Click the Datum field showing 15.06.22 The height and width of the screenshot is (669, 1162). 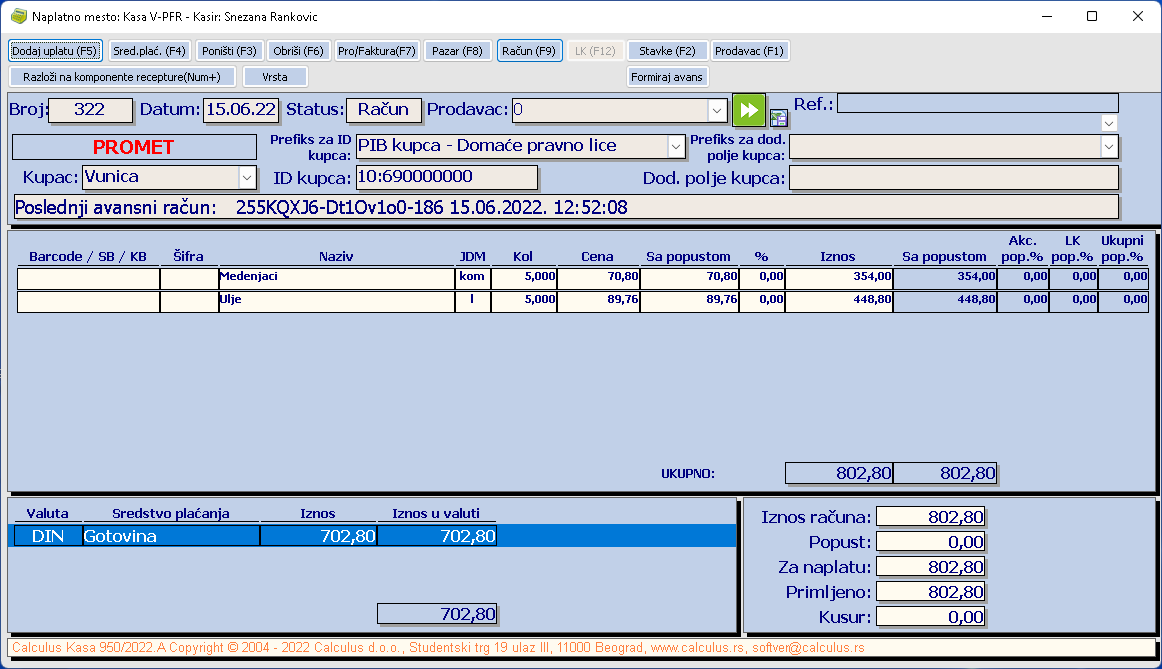[x=242, y=110]
